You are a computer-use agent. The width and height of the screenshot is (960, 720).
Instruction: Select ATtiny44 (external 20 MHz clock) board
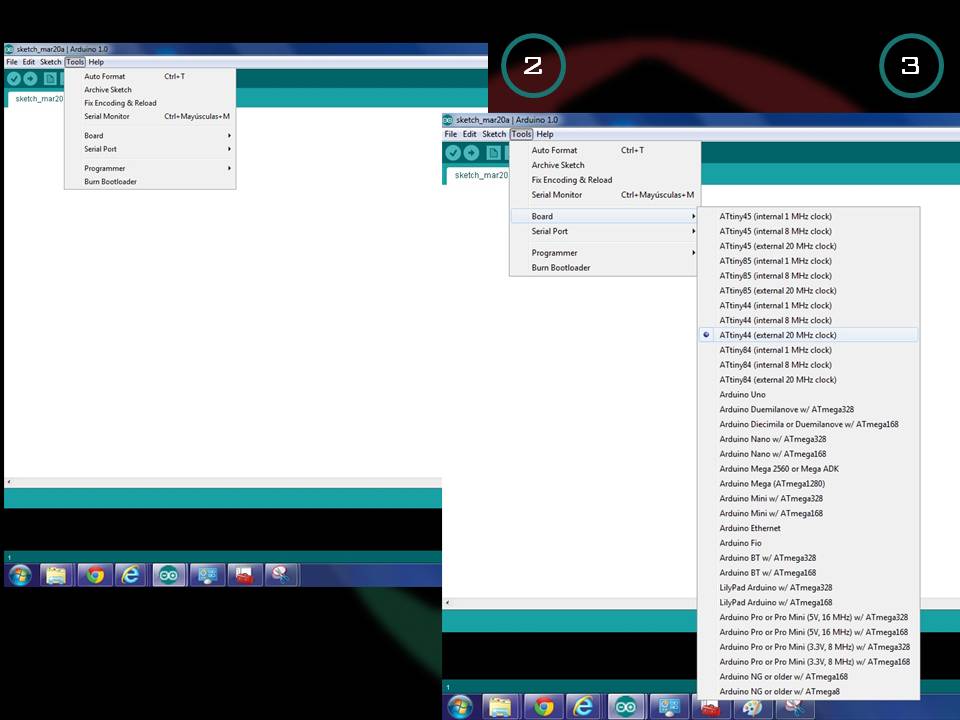808,335
